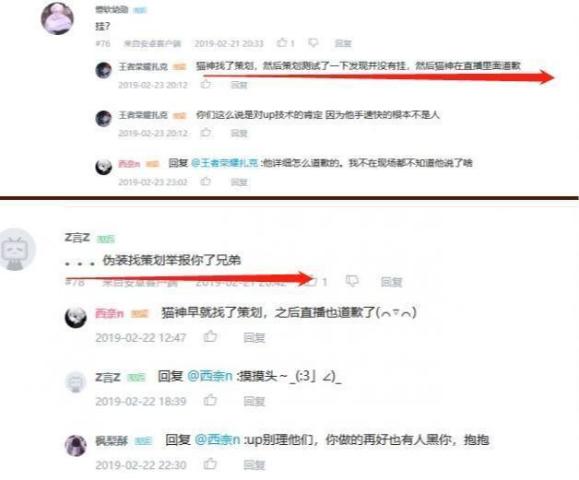Viewport: 579px width, 480px height.
Task: Open Z言Z's default Bilibili TV avatar
Action: [x=16, y=250]
